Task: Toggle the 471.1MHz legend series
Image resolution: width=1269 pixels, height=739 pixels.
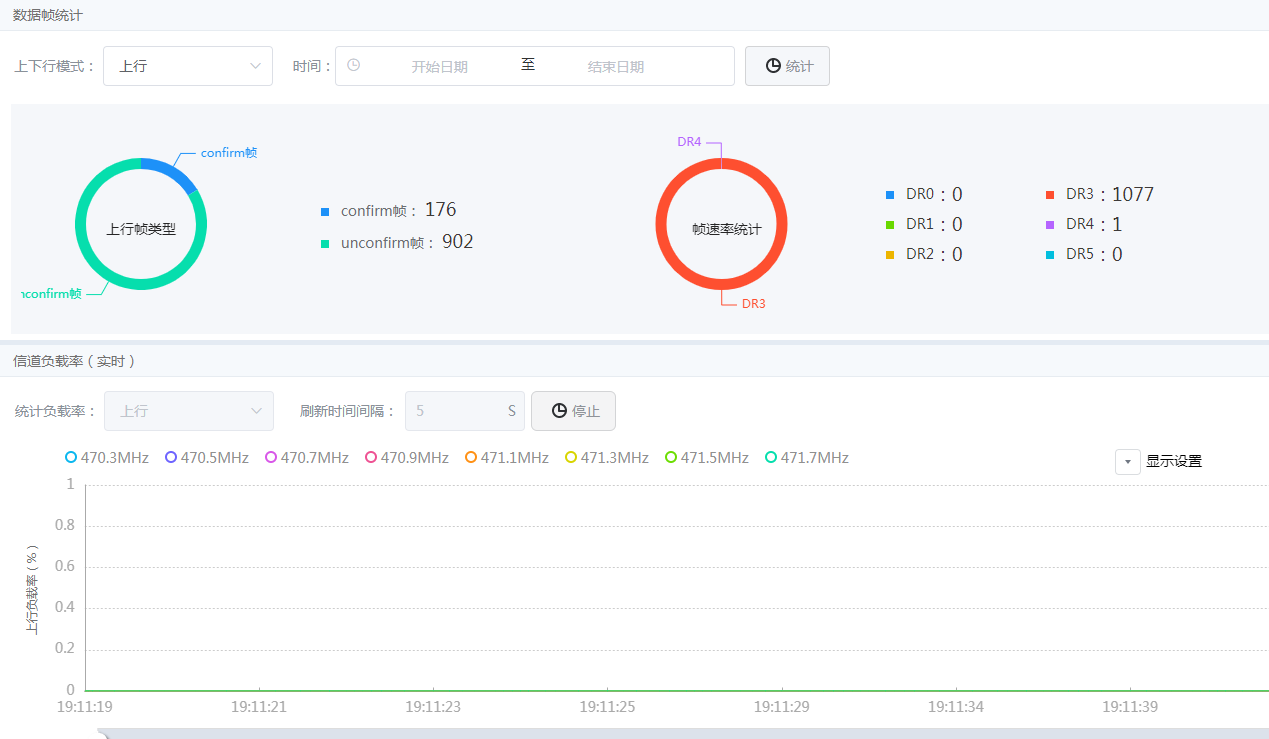Action: coord(506,458)
